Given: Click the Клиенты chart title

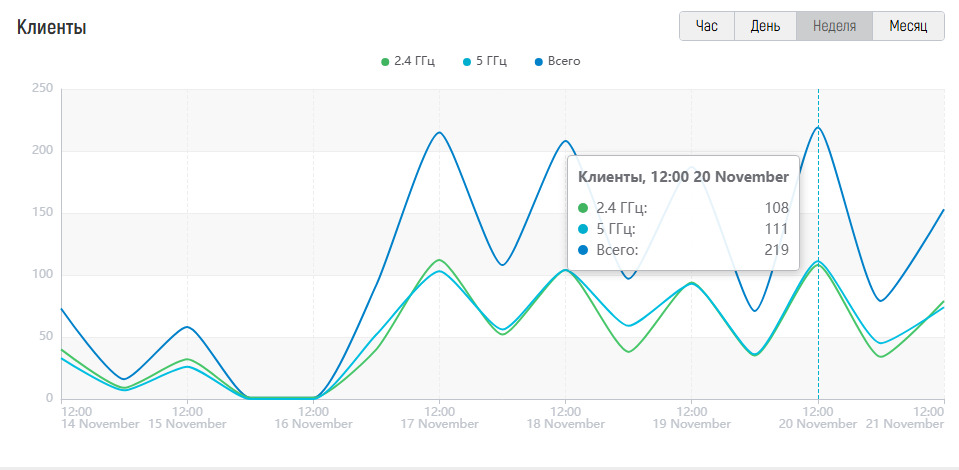Looking at the screenshot, I should click(51, 28).
